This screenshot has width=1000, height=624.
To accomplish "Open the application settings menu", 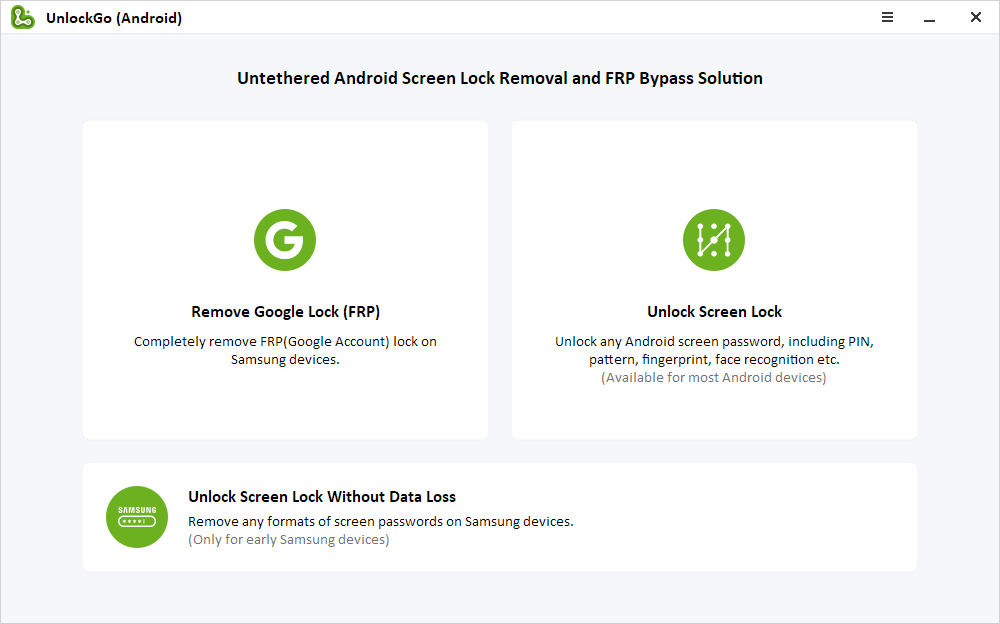I will point(887,17).
